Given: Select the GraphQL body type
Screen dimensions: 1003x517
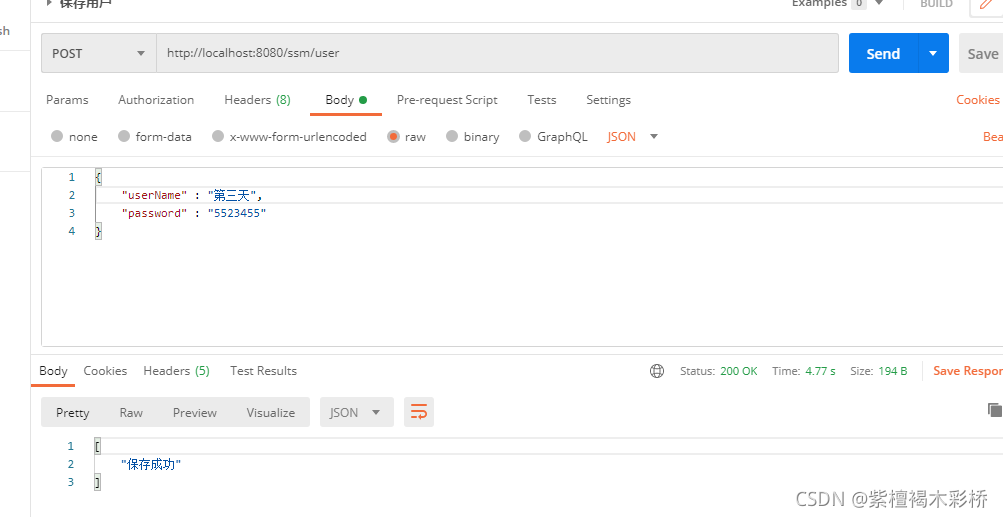Looking at the screenshot, I should (x=553, y=136).
